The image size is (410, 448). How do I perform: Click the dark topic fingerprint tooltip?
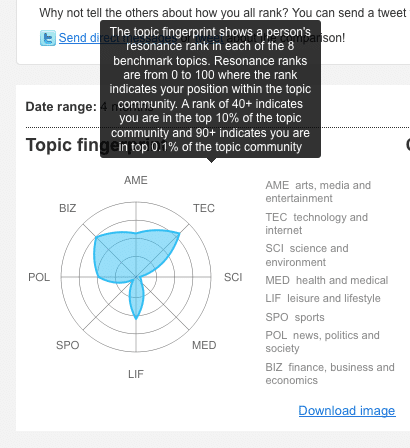210,89
